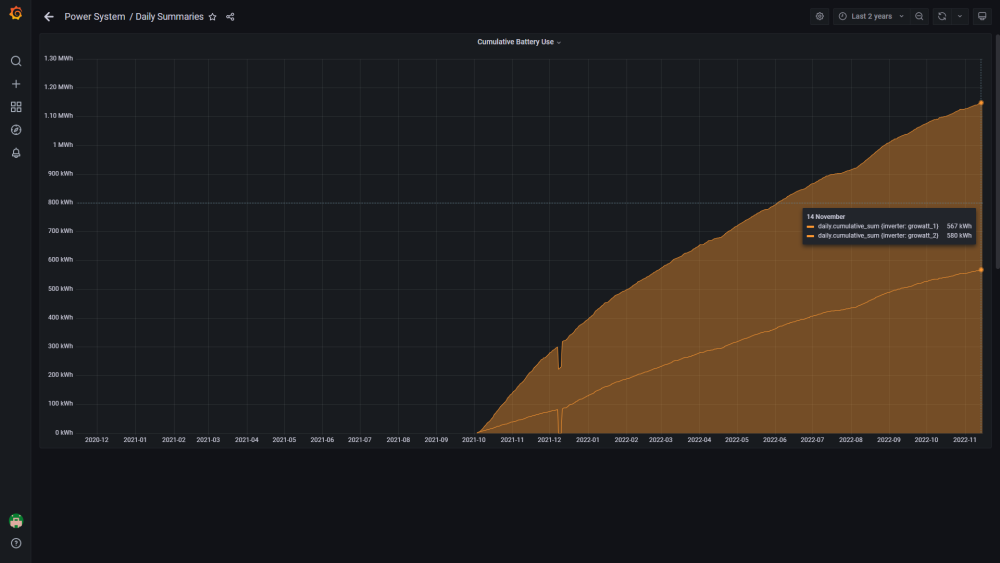Star the Daily Summaries dashboard

click(x=212, y=17)
